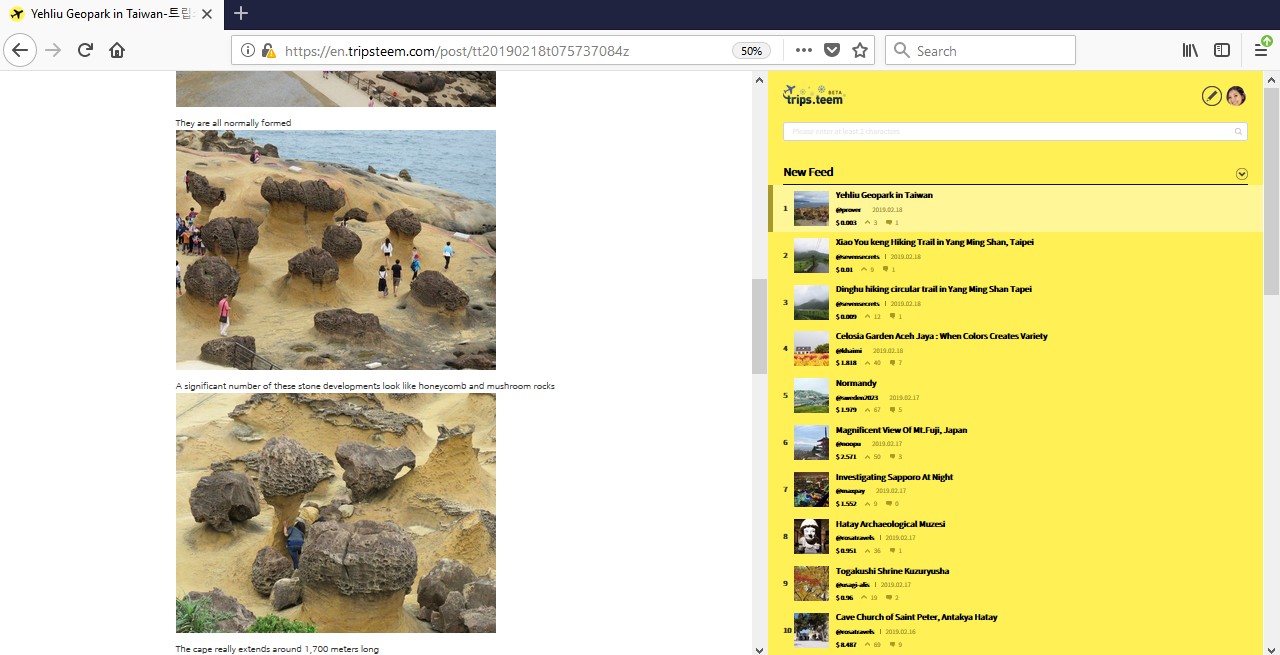
Task: Click the browser Forward arrow button
Action: pyautogui.click(x=53, y=50)
